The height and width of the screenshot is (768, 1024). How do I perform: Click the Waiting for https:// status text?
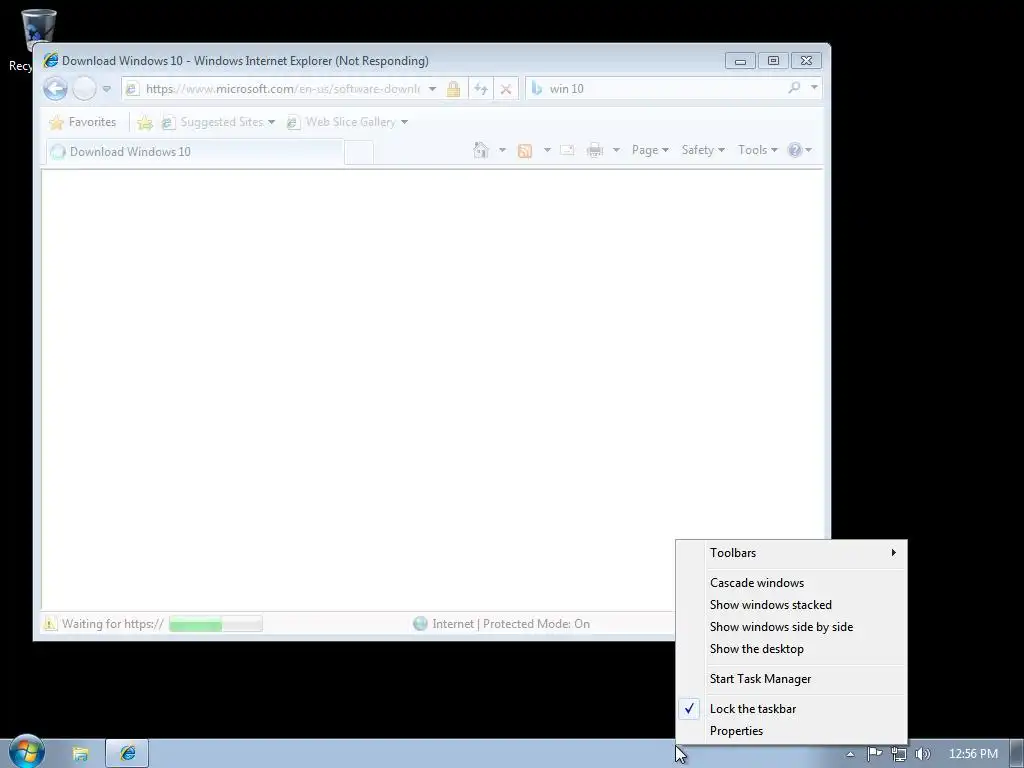click(112, 624)
